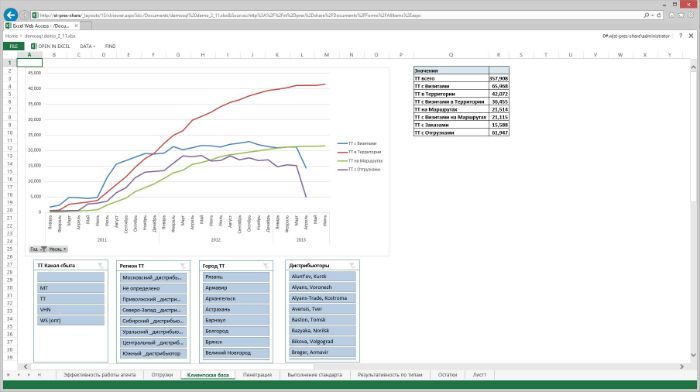Click the browser forward arrow button
The height and width of the screenshot is (392, 700).
[x=25, y=15]
